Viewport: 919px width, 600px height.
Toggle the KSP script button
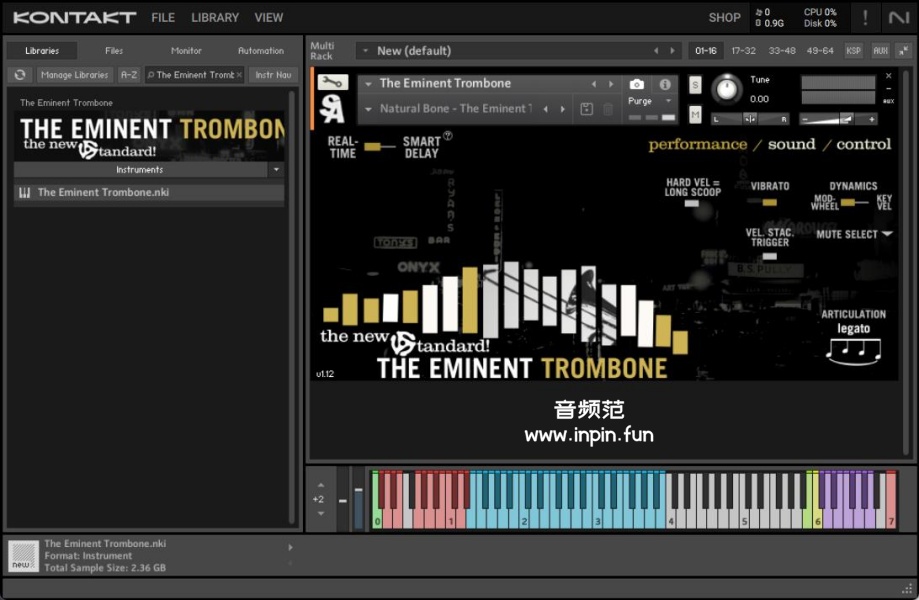pyautogui.click(x=853, y=51)
